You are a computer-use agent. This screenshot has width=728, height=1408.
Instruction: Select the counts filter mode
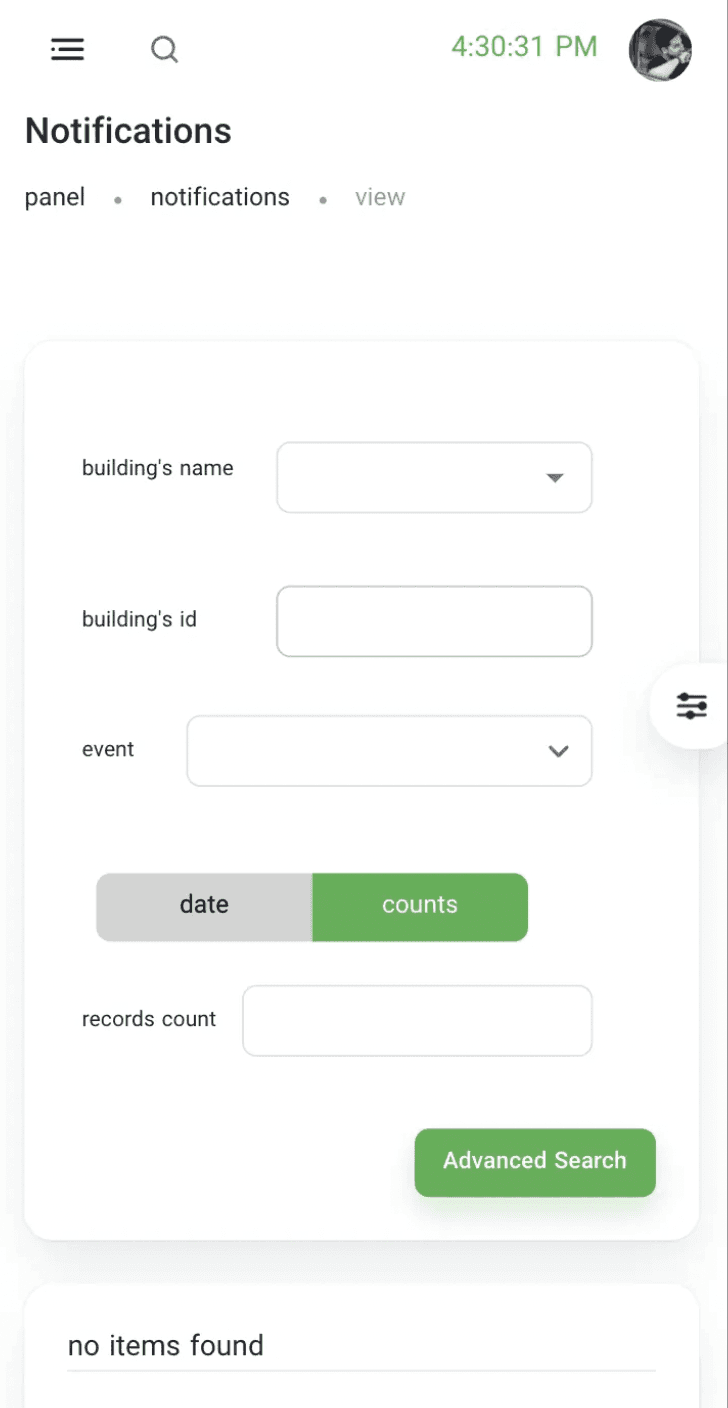(420, 906)
